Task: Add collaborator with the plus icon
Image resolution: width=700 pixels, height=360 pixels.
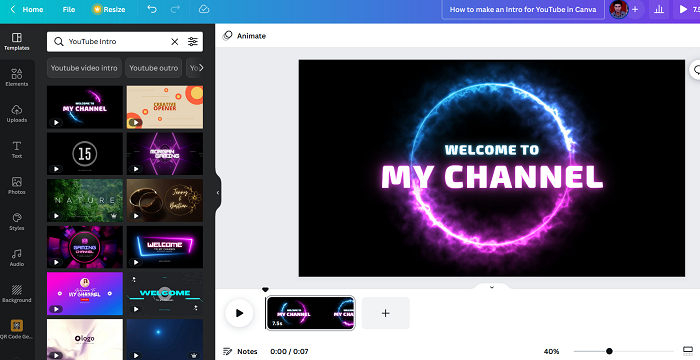Action: (x=635, y=9)
